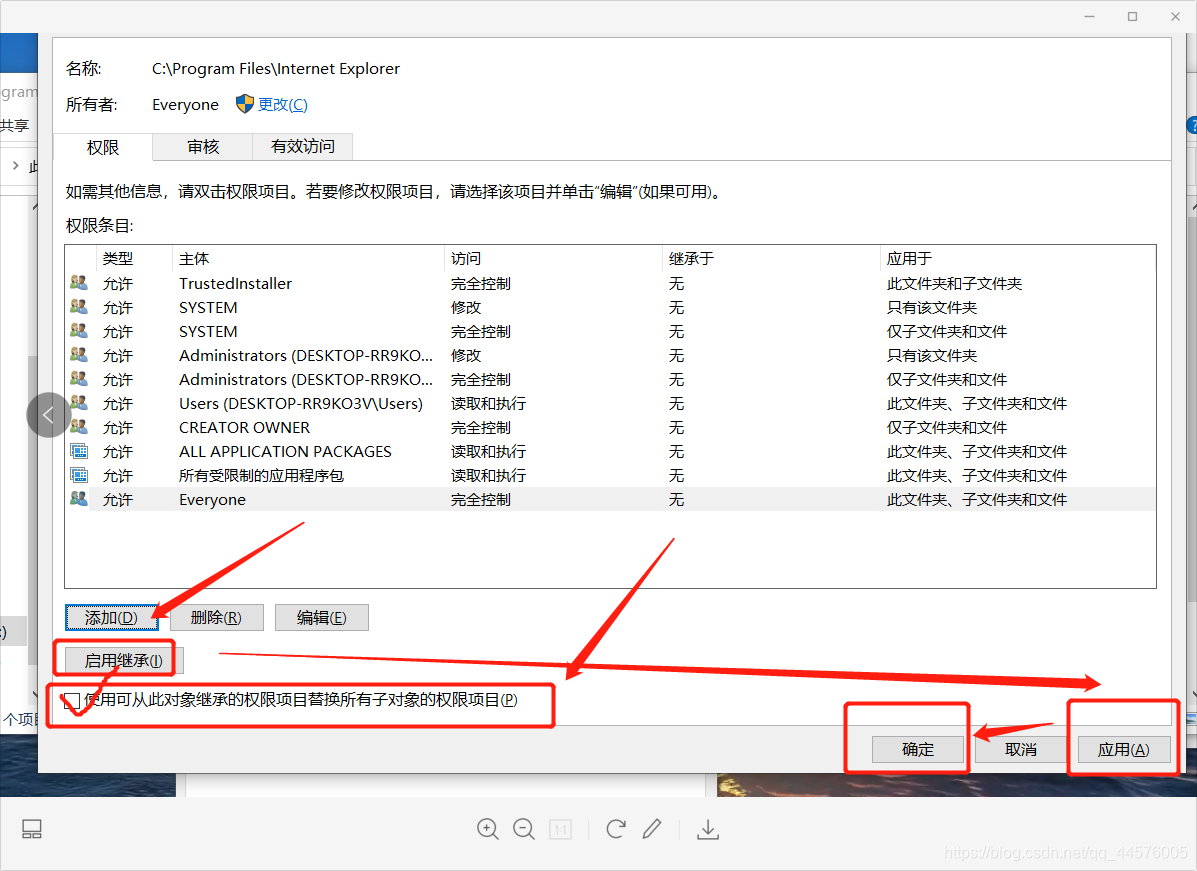Click the Users row 读取和执行 access cell
This screenshot has height=871, width=1197.
pyautogui.click(x=488, y=404)
